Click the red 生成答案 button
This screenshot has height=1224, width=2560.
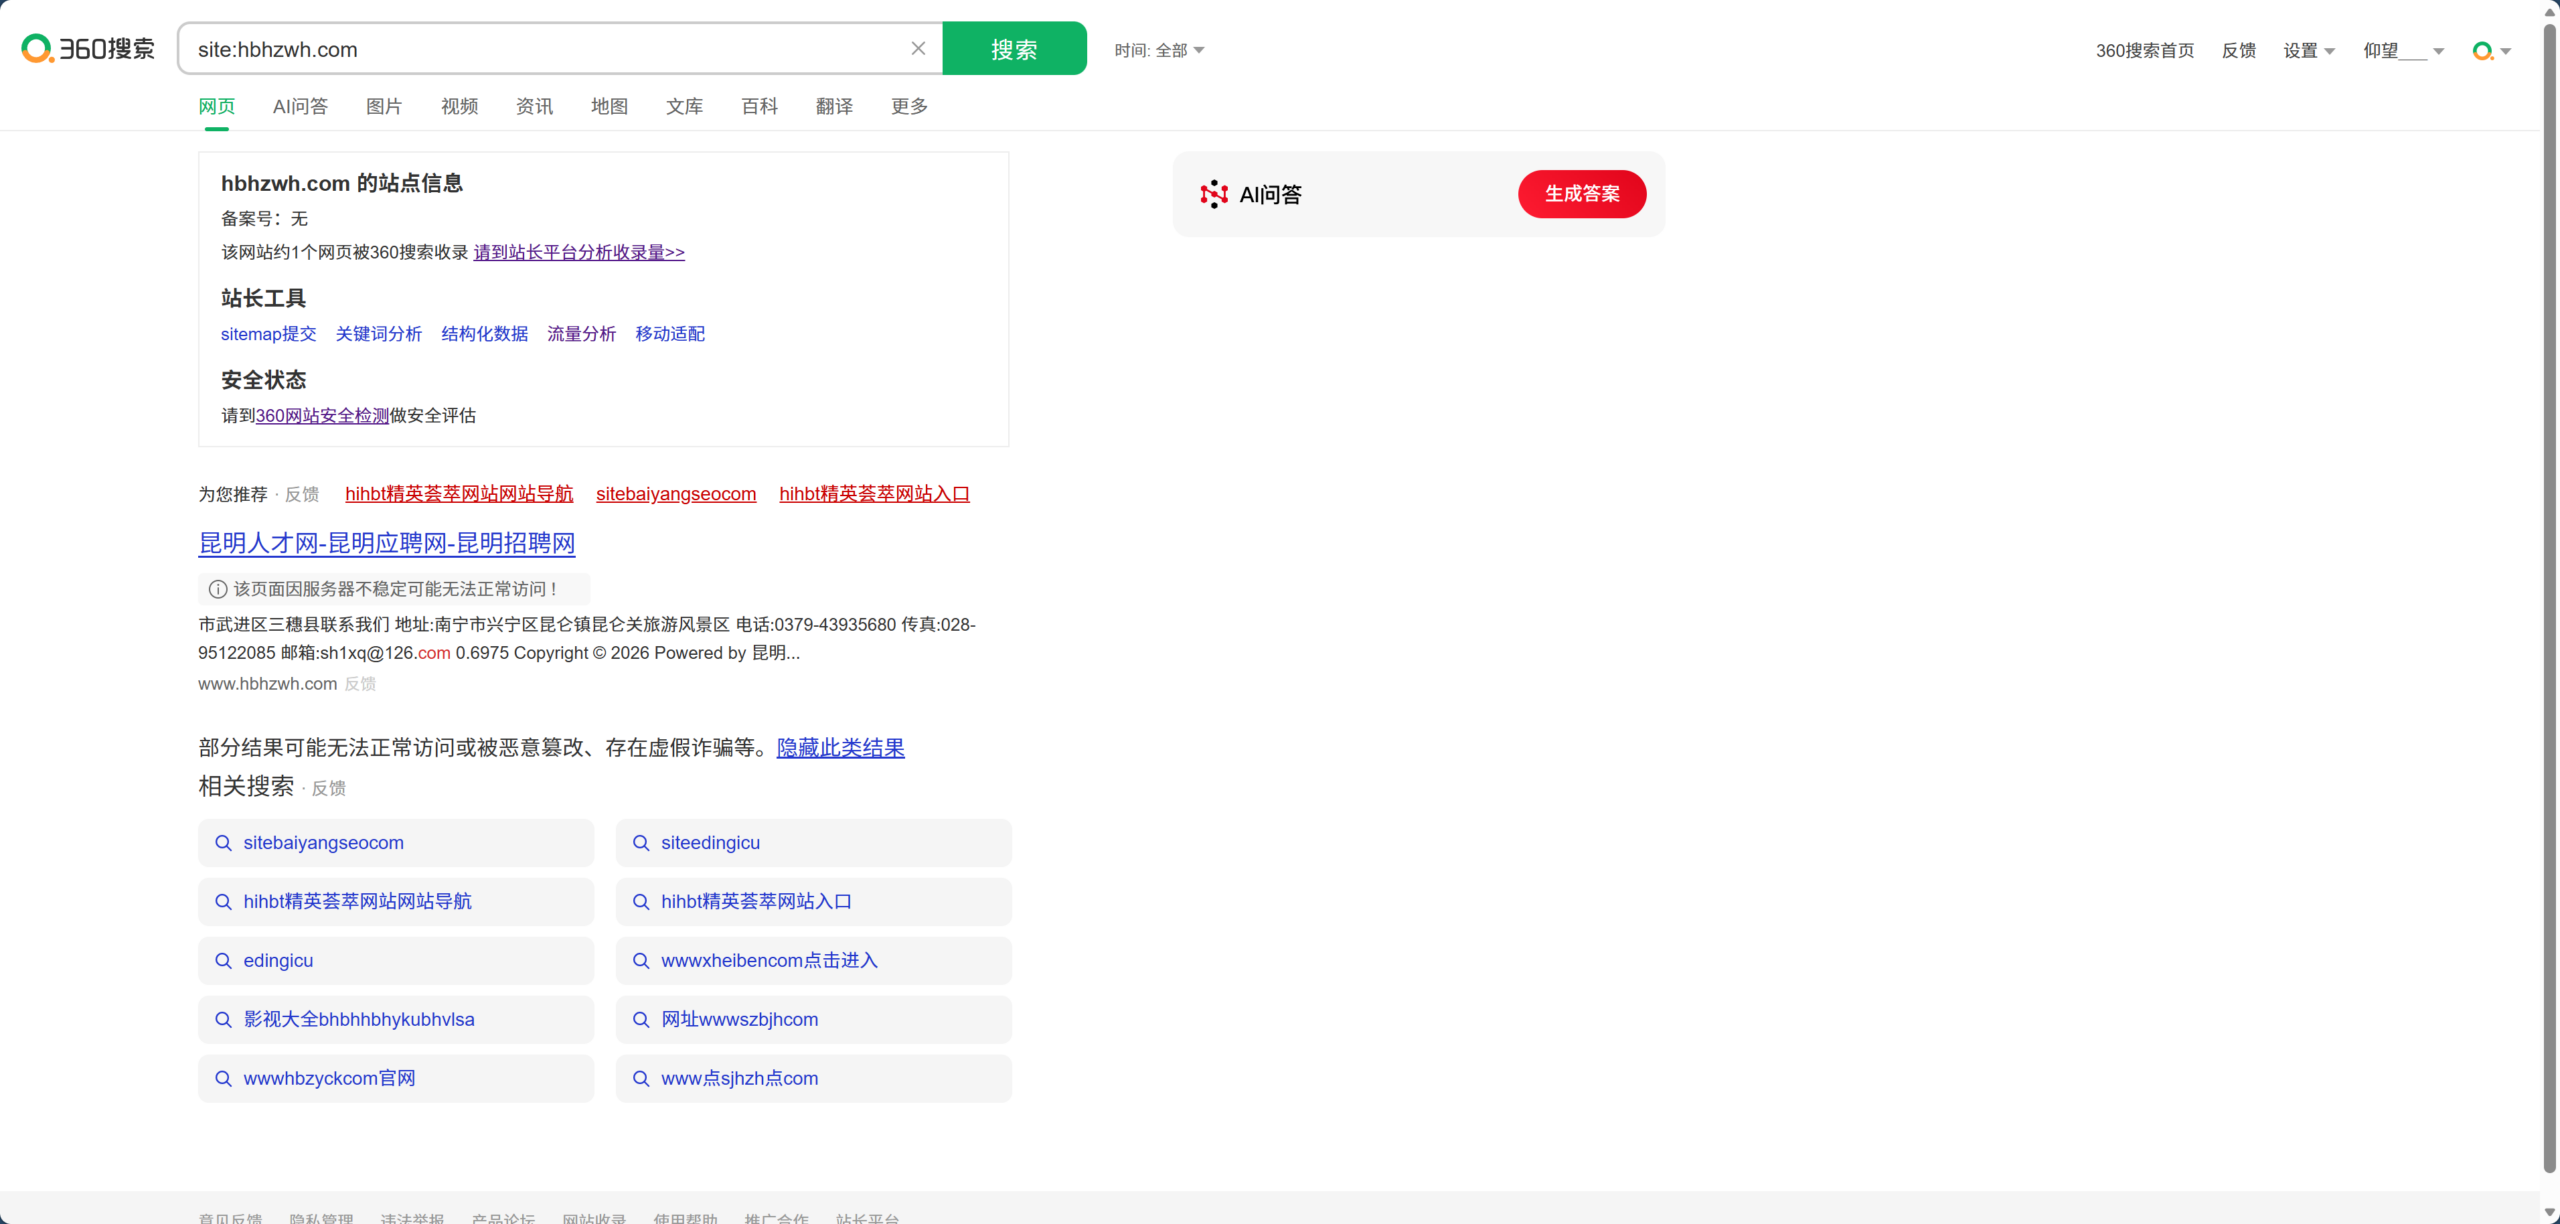pyautogui.click(x=1581, y=194)
